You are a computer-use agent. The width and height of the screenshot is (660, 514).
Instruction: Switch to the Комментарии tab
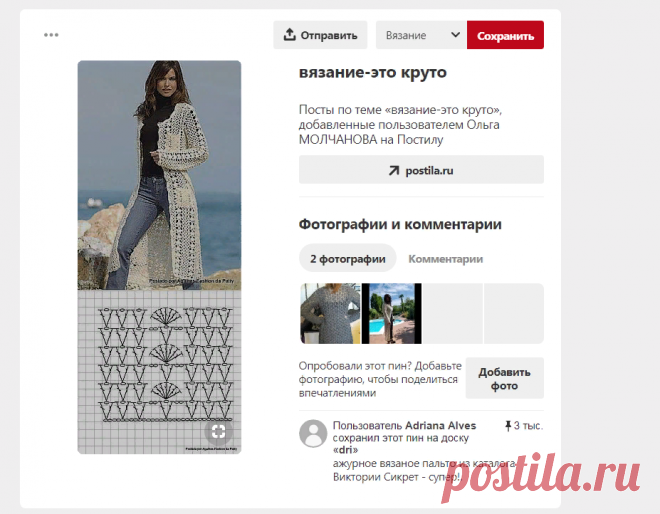tap(445, 259)
